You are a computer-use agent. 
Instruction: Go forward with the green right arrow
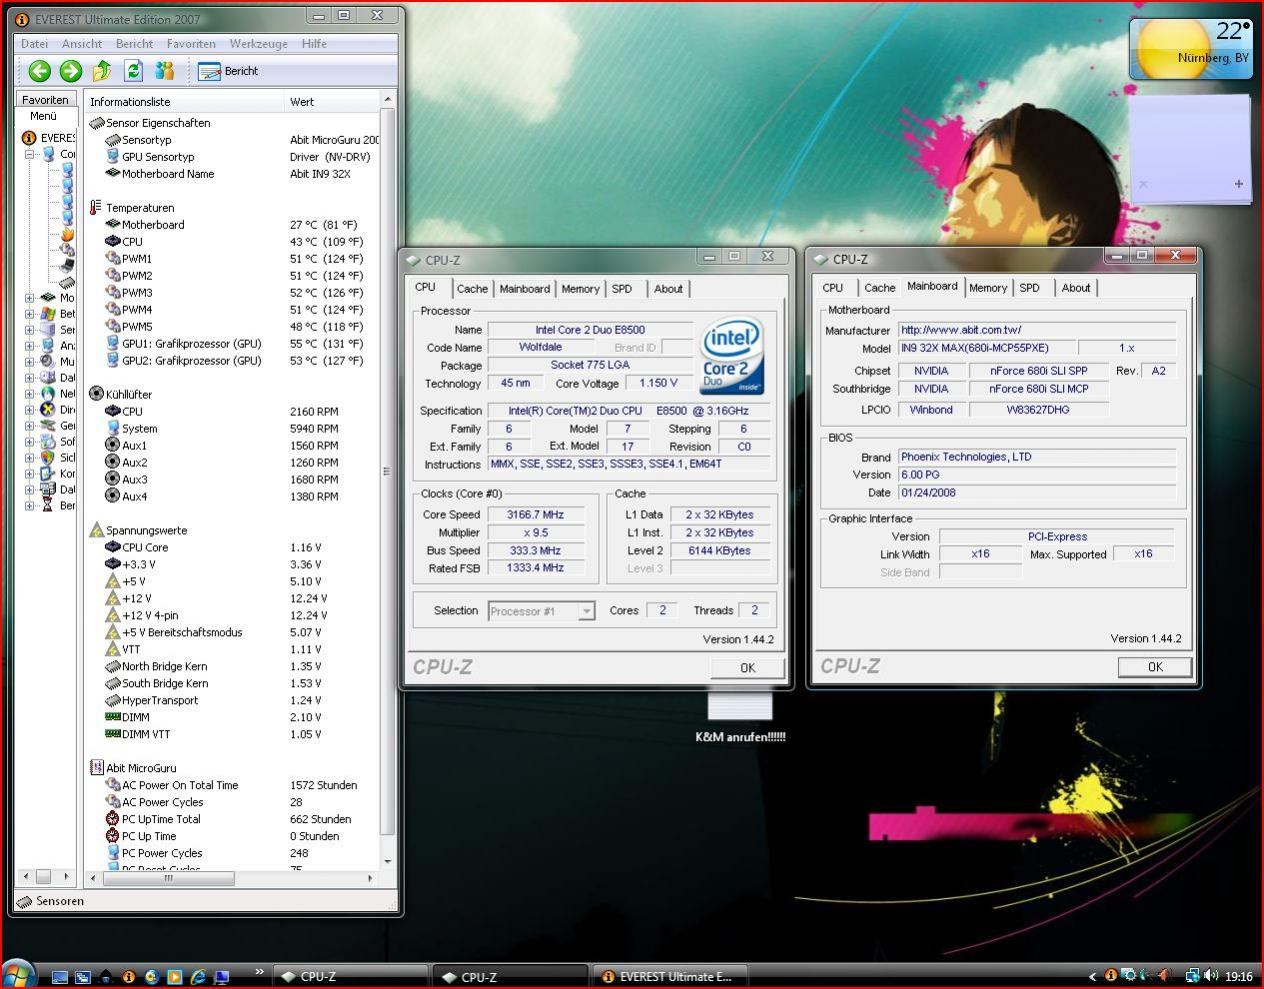pos(71,71)
